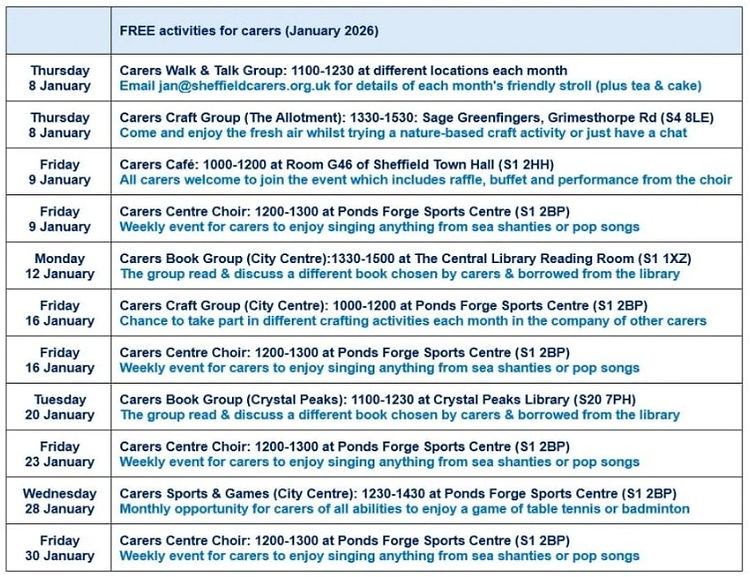
Task: Click 'All carers welcome to join the event' description
Action: pos(425,179)
